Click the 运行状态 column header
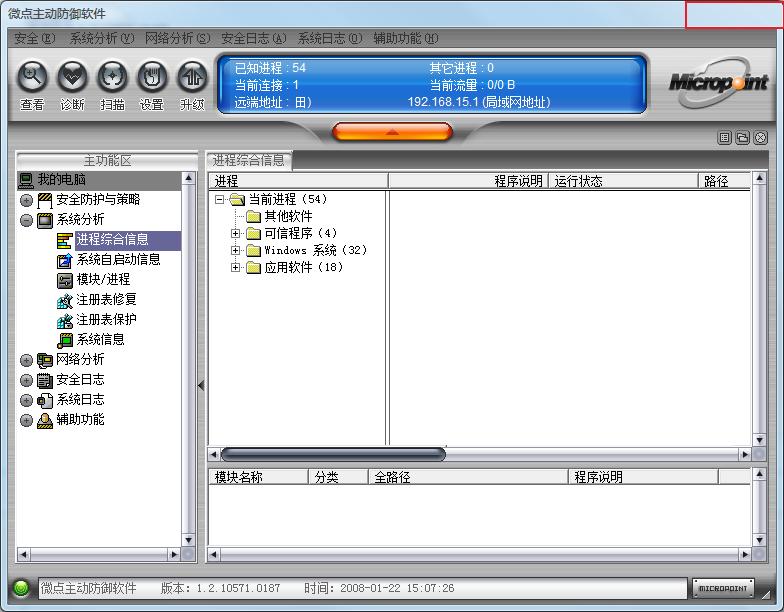Image resolution: width=784 pixels, height=612 pixels. pos(623,181)
